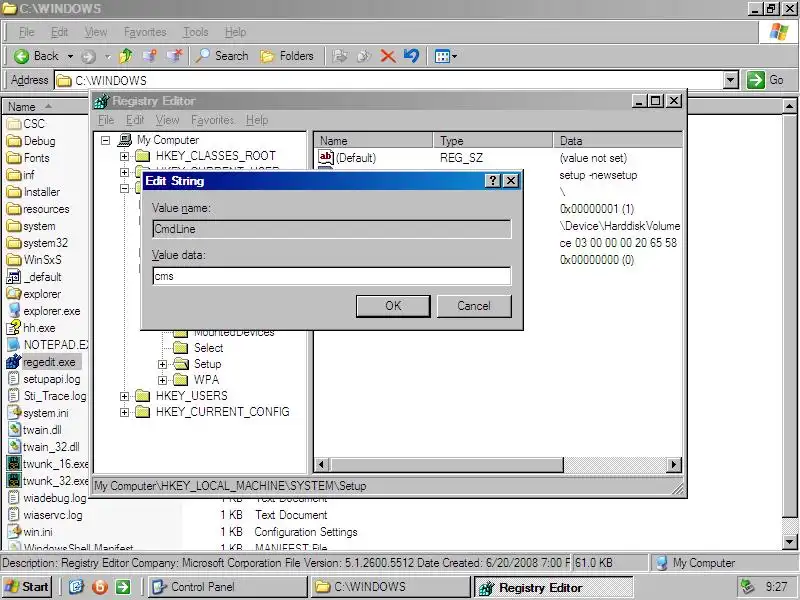Screen dimensions: 800x600
Task: Click registry pane horizontal scroll right arrow
Action: pos(674,465)
